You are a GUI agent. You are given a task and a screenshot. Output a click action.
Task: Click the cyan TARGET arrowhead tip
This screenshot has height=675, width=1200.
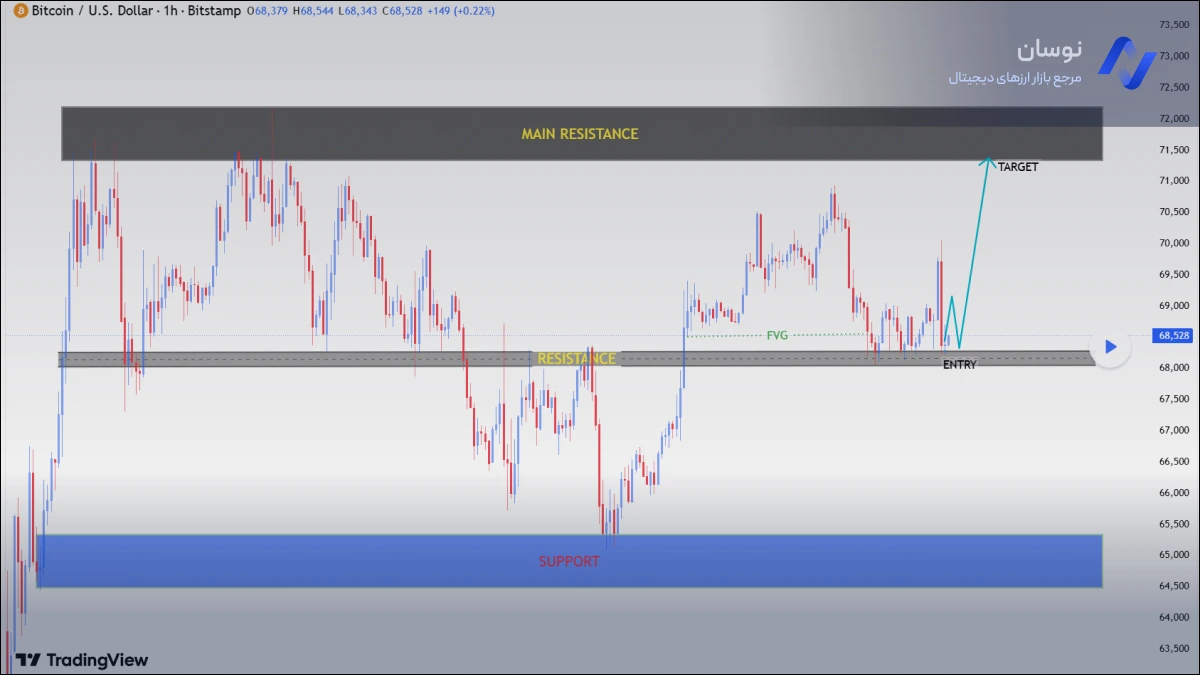coord(988,158)
